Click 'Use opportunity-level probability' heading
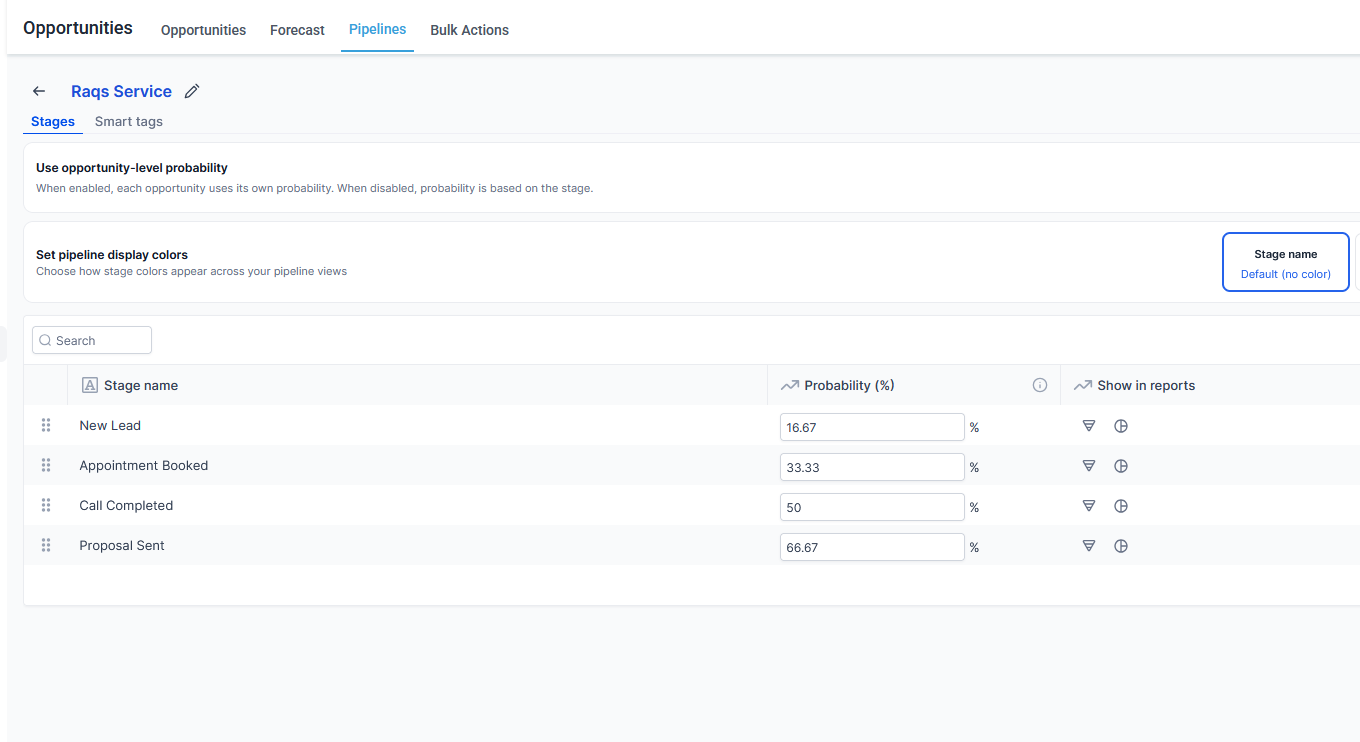The height and width of the screenshot is (742, 1360). pyautogui.click(x=132, y=168)
